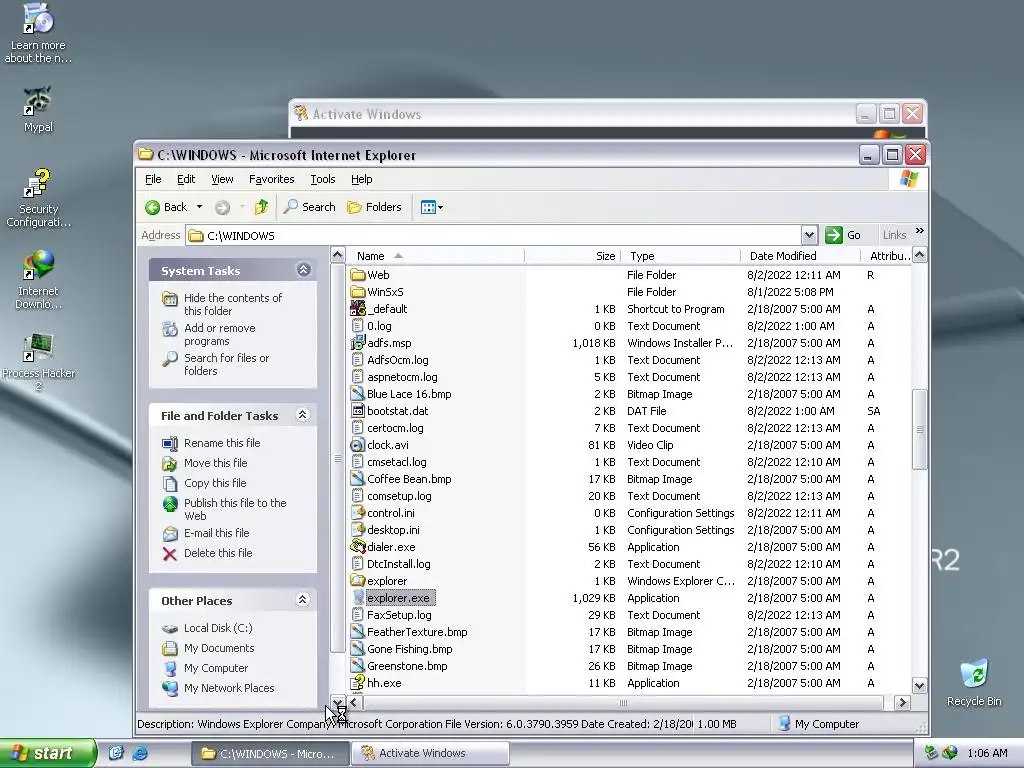Open the File menu
This screenshot has width=1024, height=768.
click(x=153, y=179)
